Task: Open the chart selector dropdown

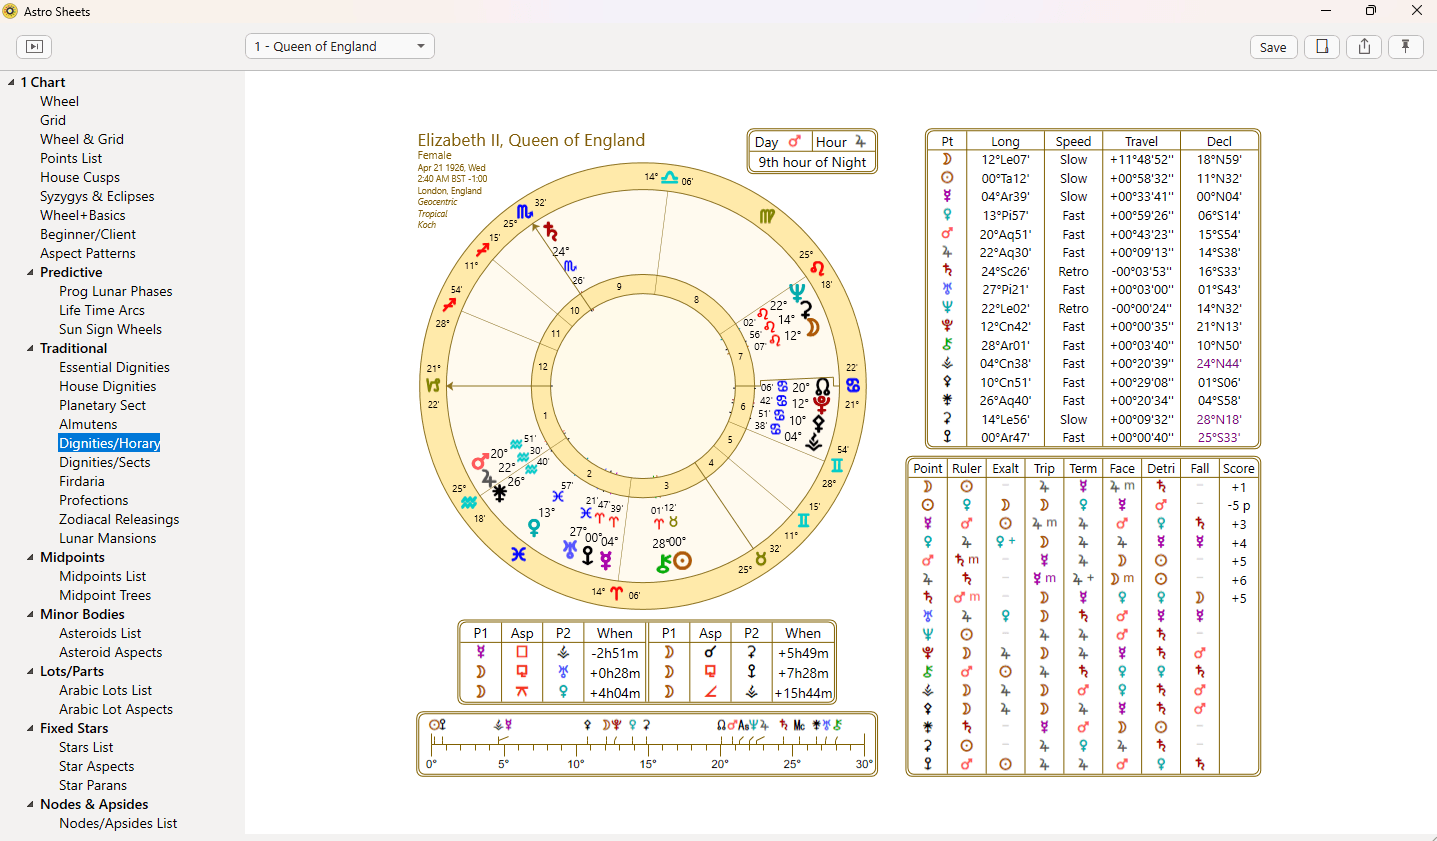Action: click(340, 46)
